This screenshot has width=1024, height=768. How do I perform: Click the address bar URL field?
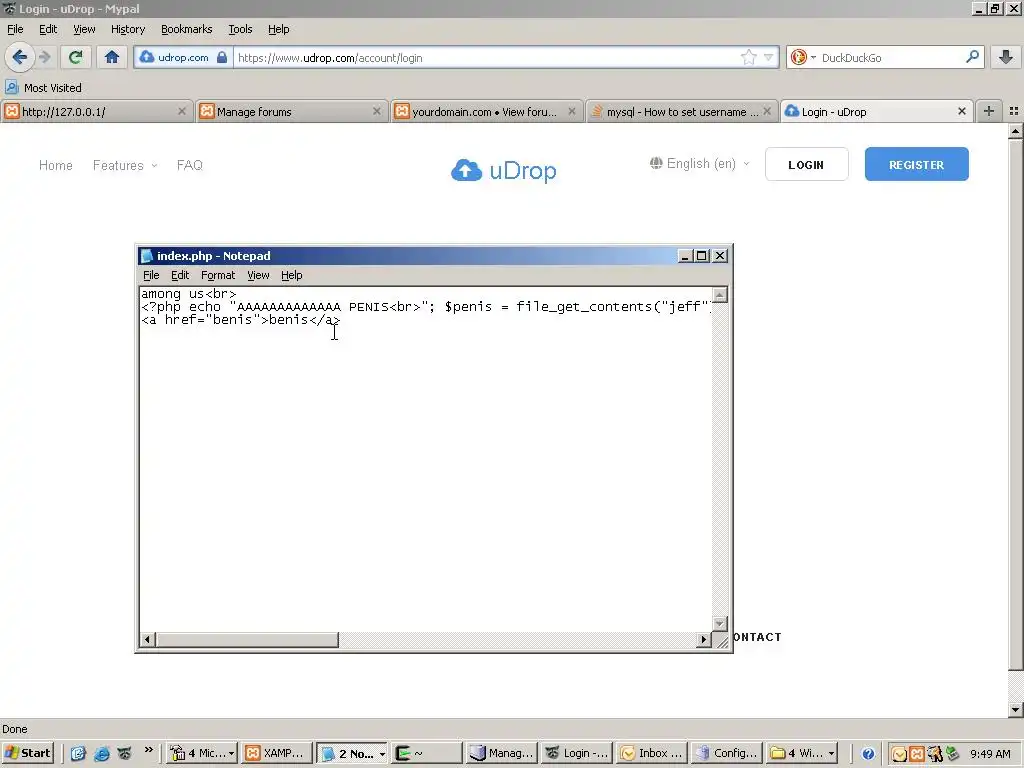click(487, 57)
